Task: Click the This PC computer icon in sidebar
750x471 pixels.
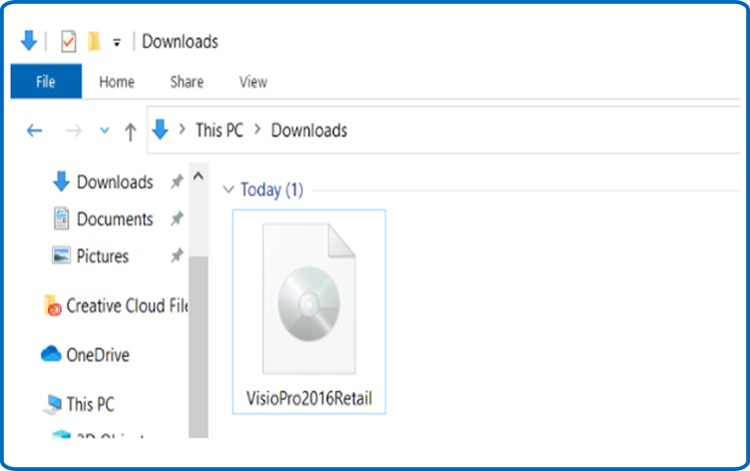Action: (x=52, y=405)
